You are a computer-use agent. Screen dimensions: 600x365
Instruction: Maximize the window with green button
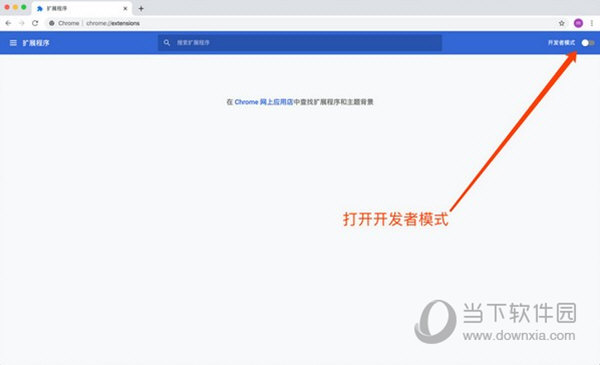click(24, 7)
